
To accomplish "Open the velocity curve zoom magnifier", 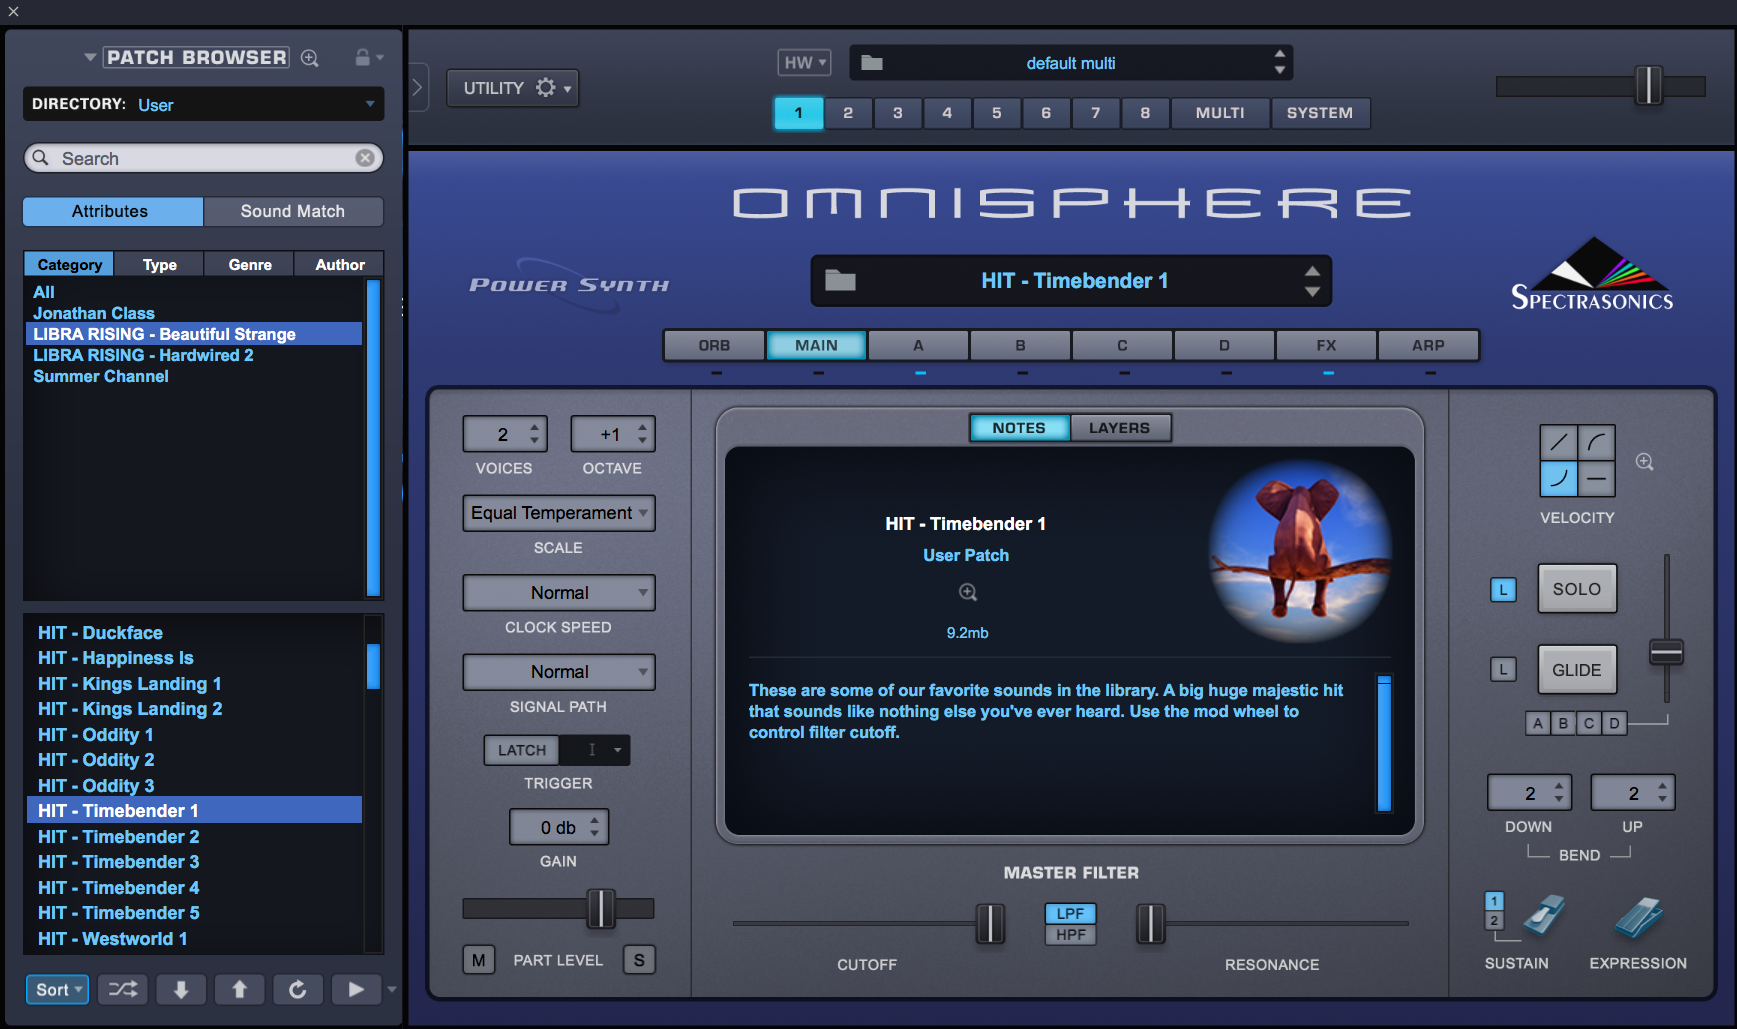I will tap(1645, 462).
